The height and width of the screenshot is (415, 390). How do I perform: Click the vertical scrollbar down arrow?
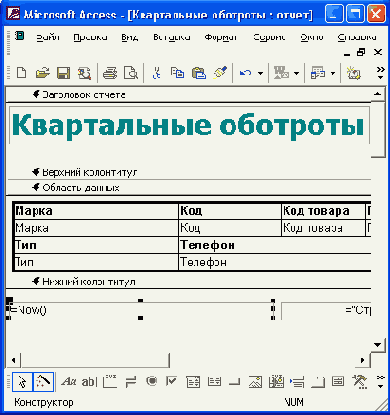click(x=377, y=345)
